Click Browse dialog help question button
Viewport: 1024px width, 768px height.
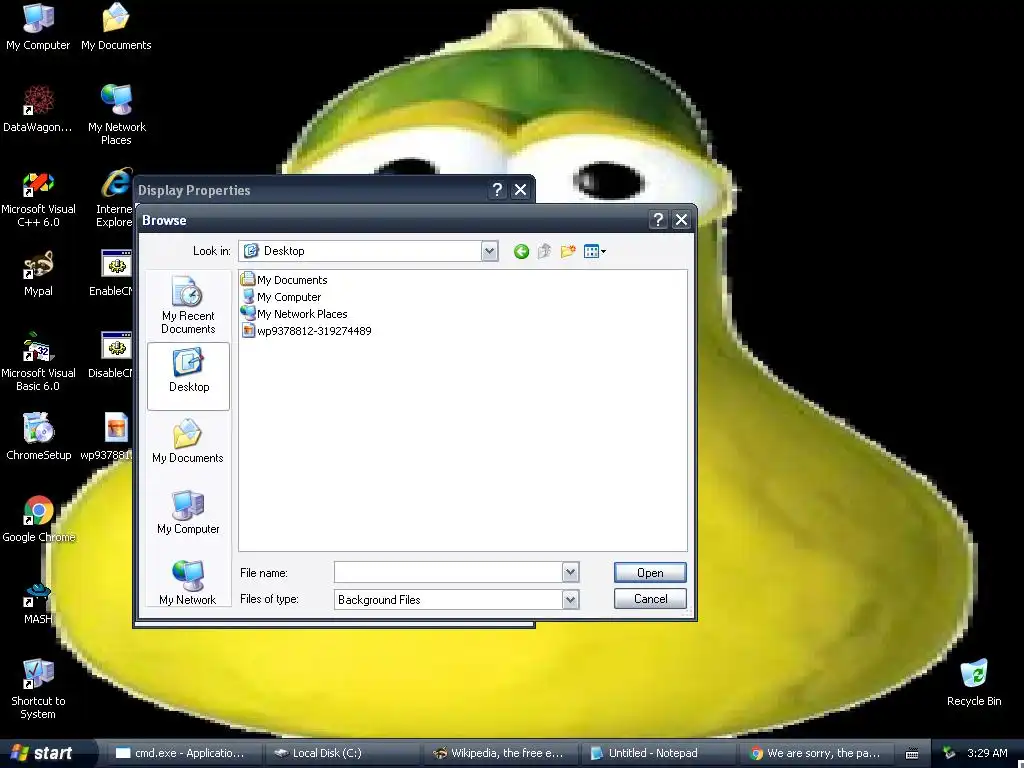click(658, 220)
